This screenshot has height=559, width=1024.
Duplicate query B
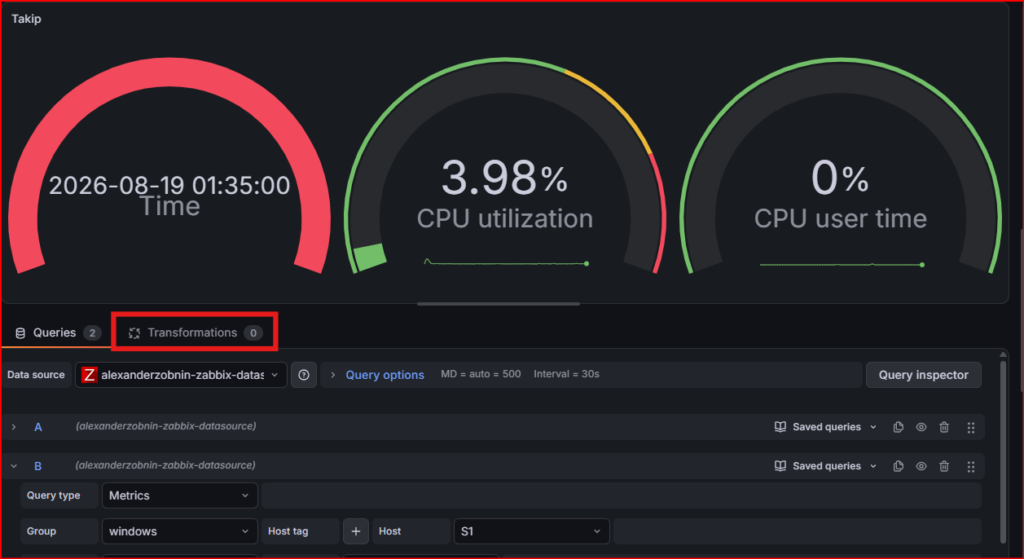click(x=898, y=466)
